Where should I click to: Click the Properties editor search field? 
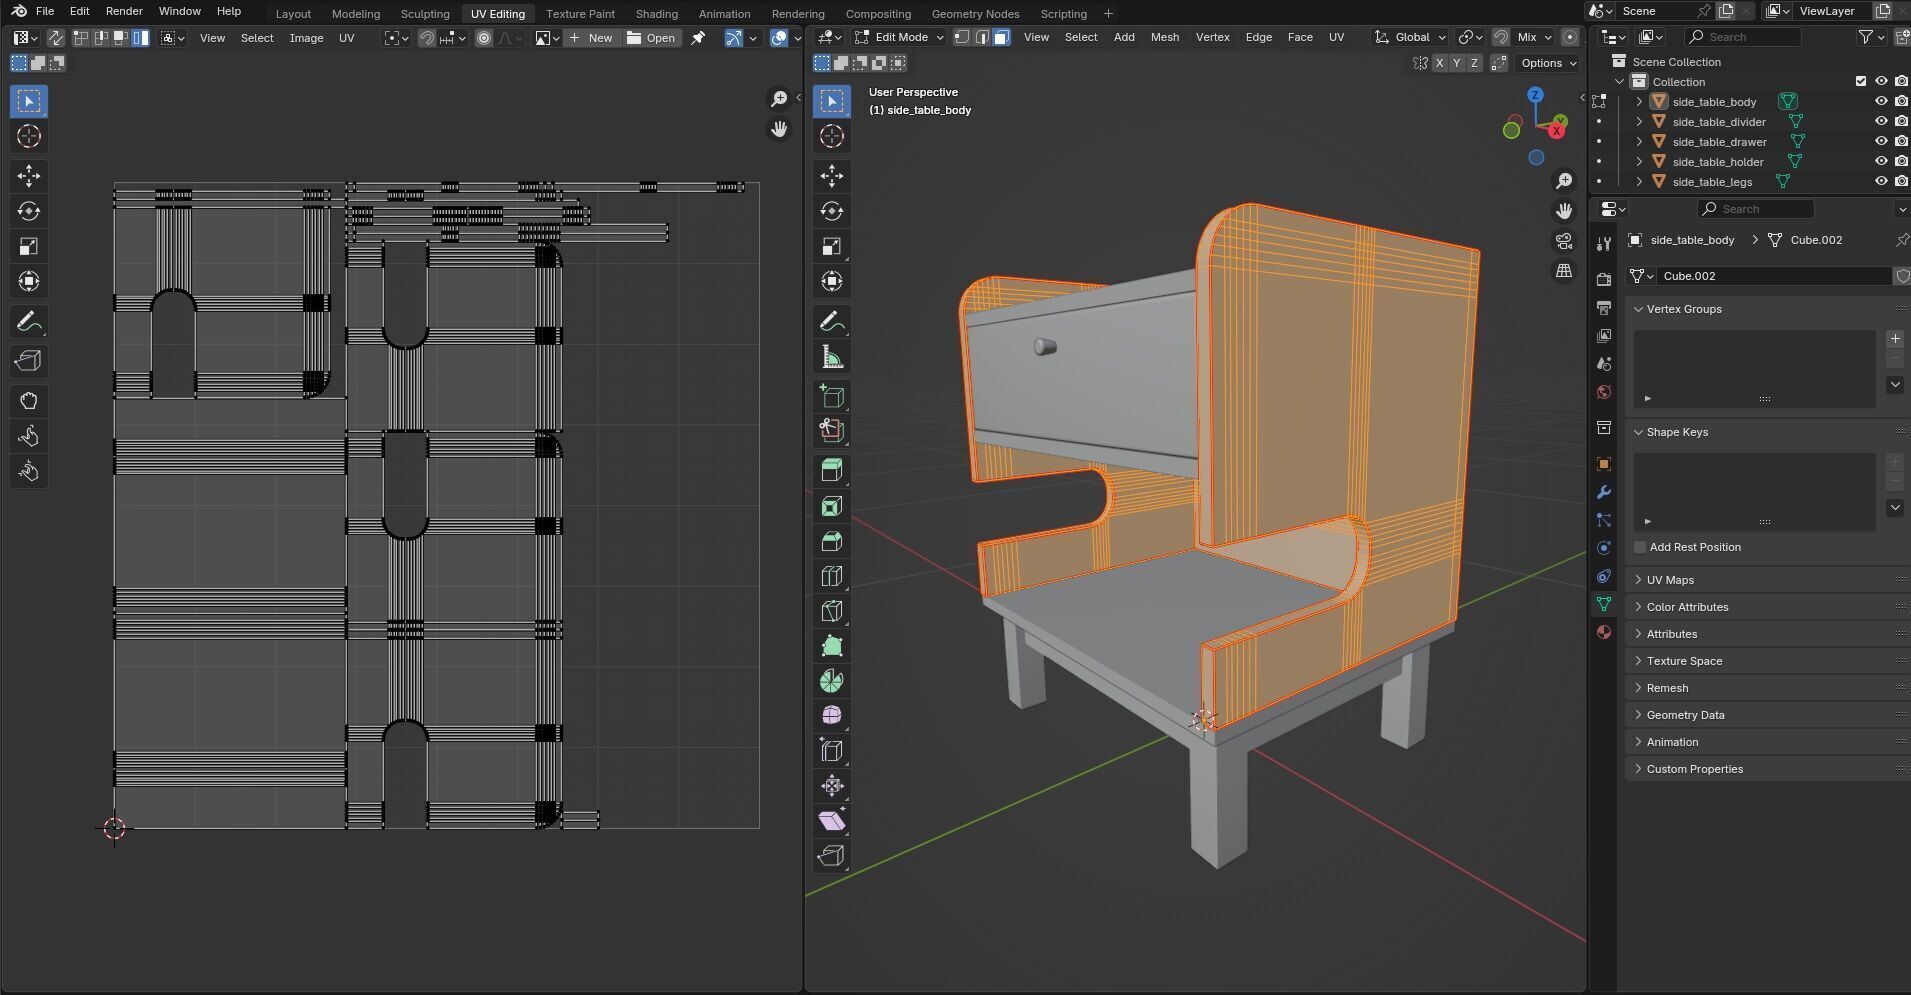coord(1755,209)
